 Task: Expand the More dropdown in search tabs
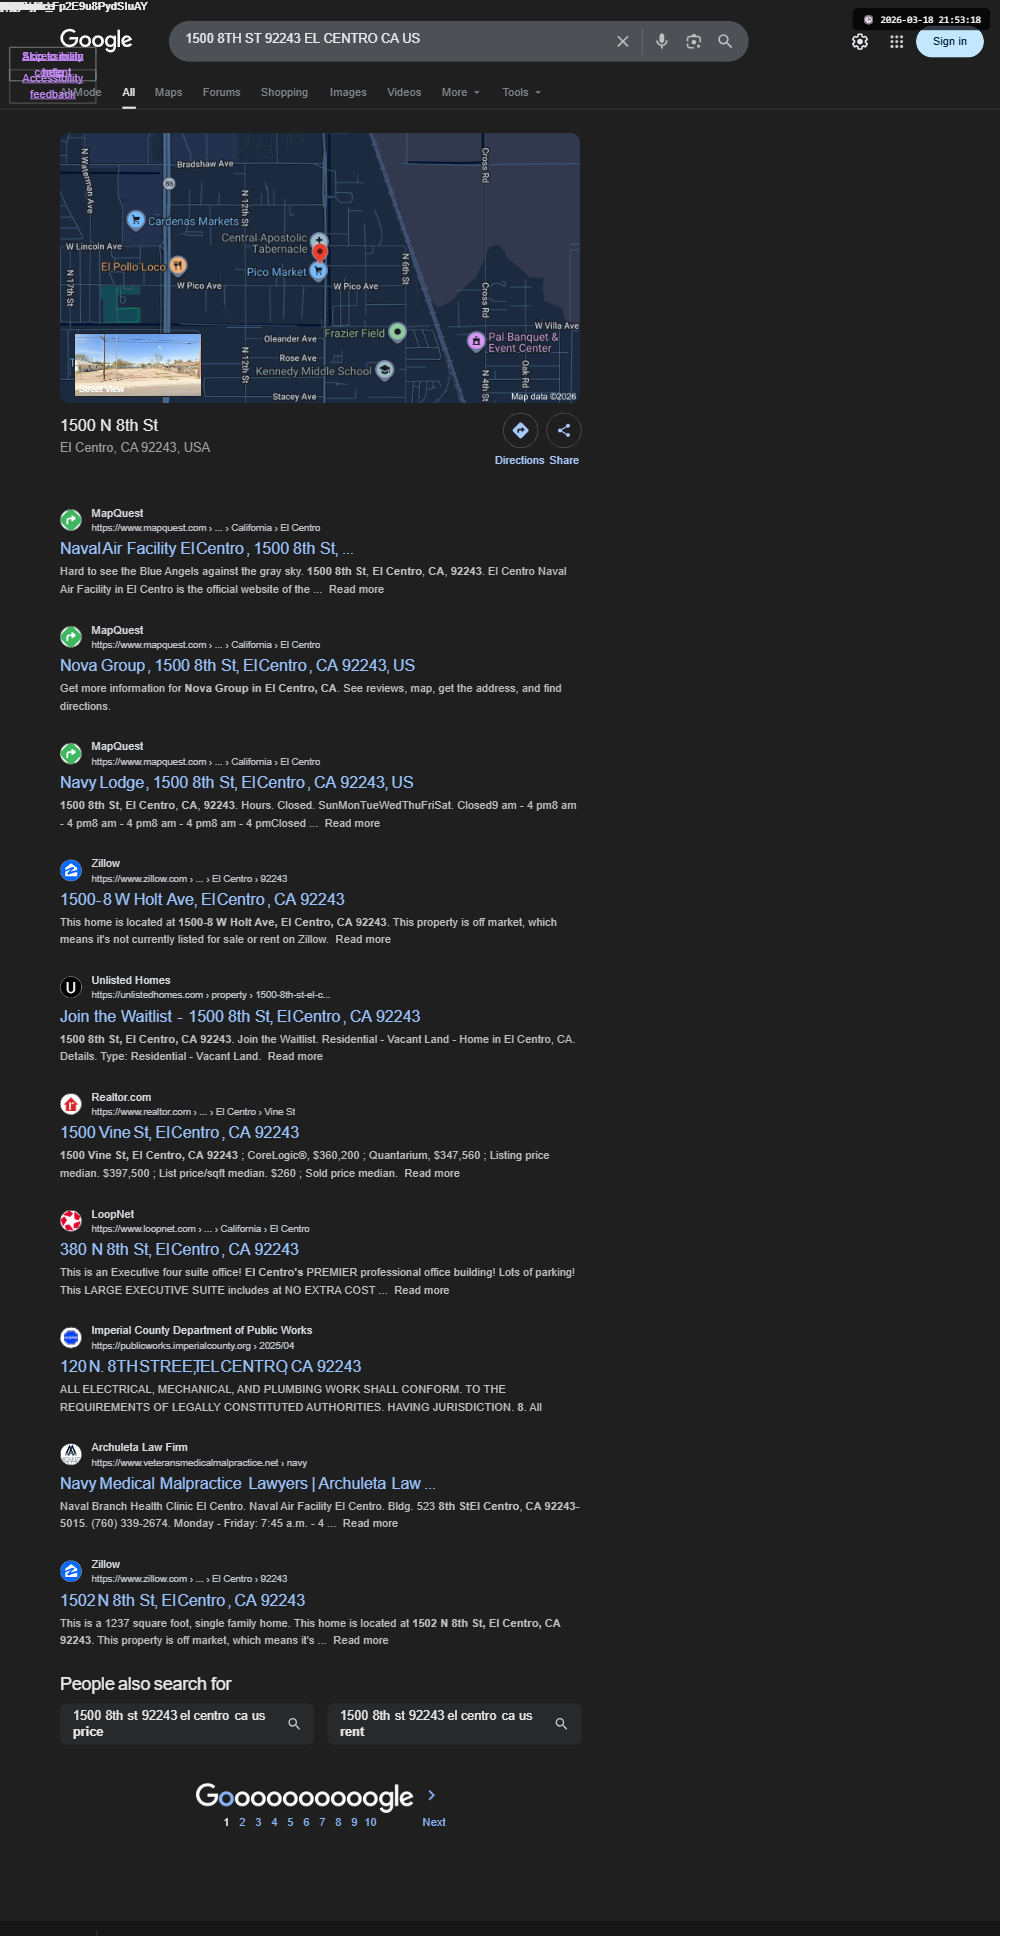[x=461, y=92]
